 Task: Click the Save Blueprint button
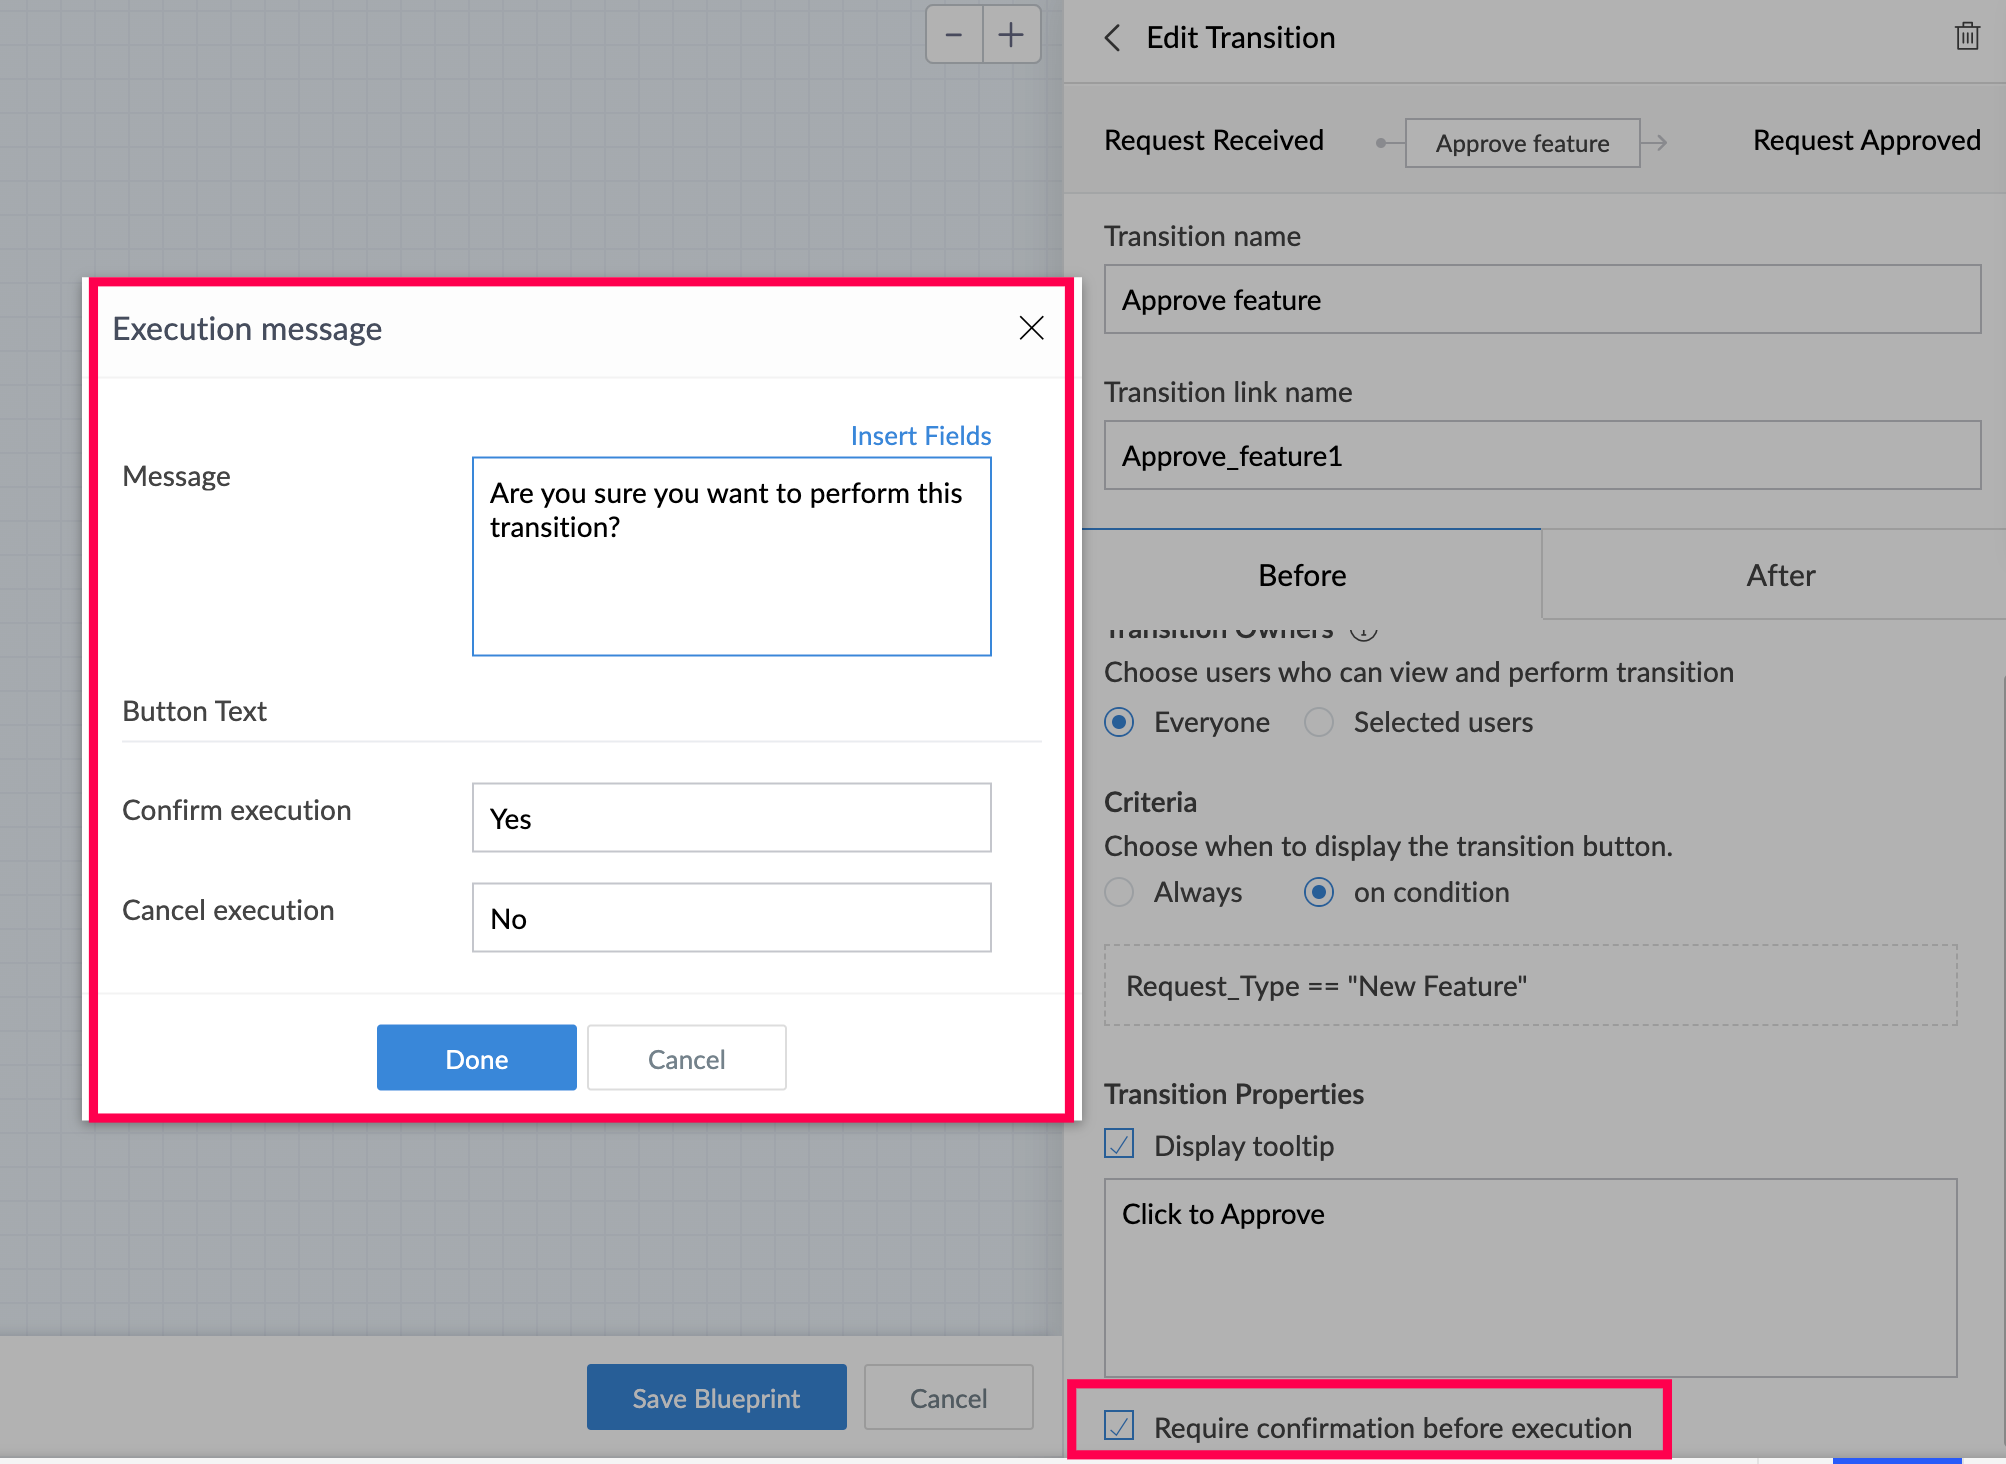(716, 1398)
